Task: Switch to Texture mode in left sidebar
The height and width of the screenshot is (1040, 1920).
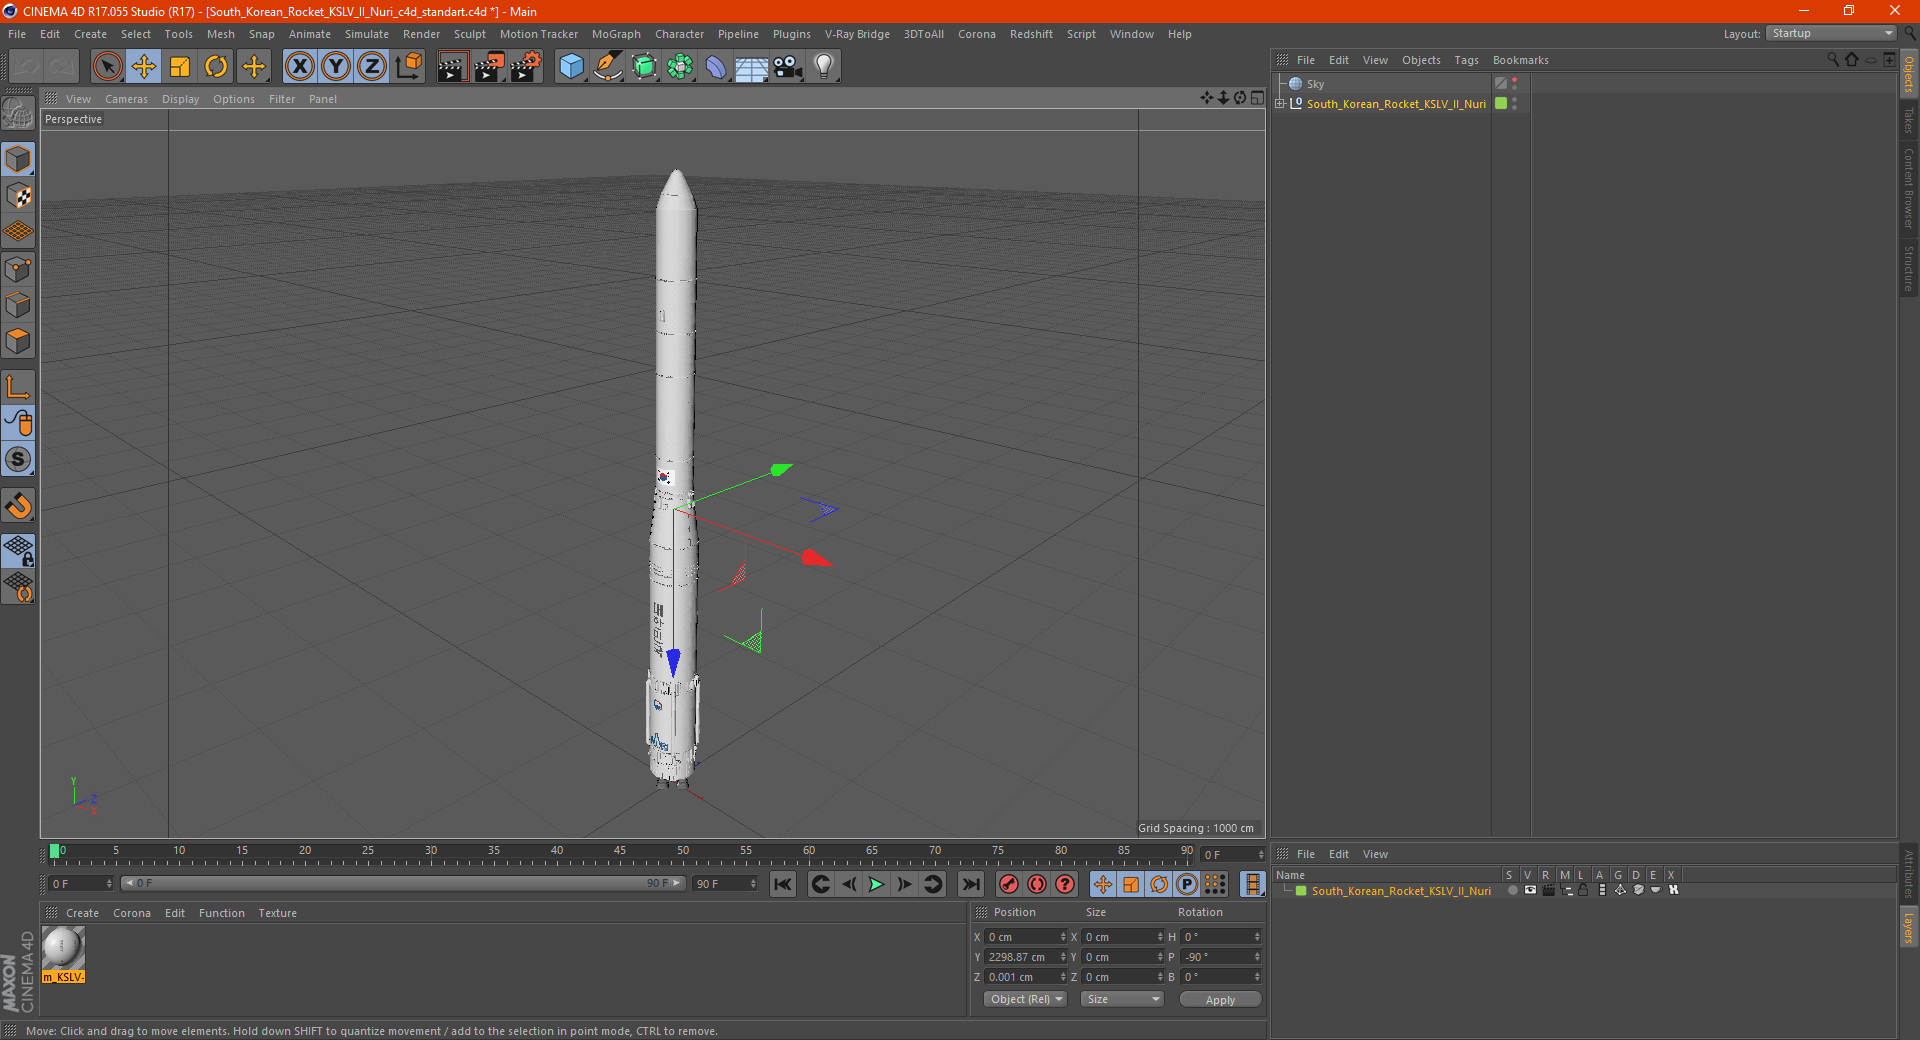Action: click(19, 196)
